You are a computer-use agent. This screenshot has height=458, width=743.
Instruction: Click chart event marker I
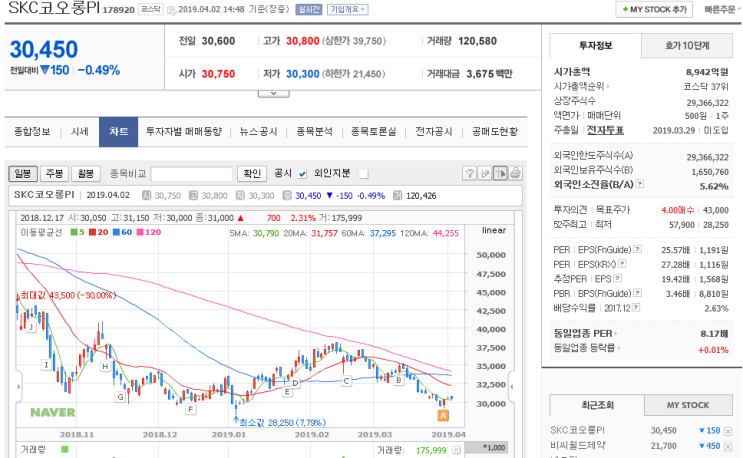coord(46,364)
